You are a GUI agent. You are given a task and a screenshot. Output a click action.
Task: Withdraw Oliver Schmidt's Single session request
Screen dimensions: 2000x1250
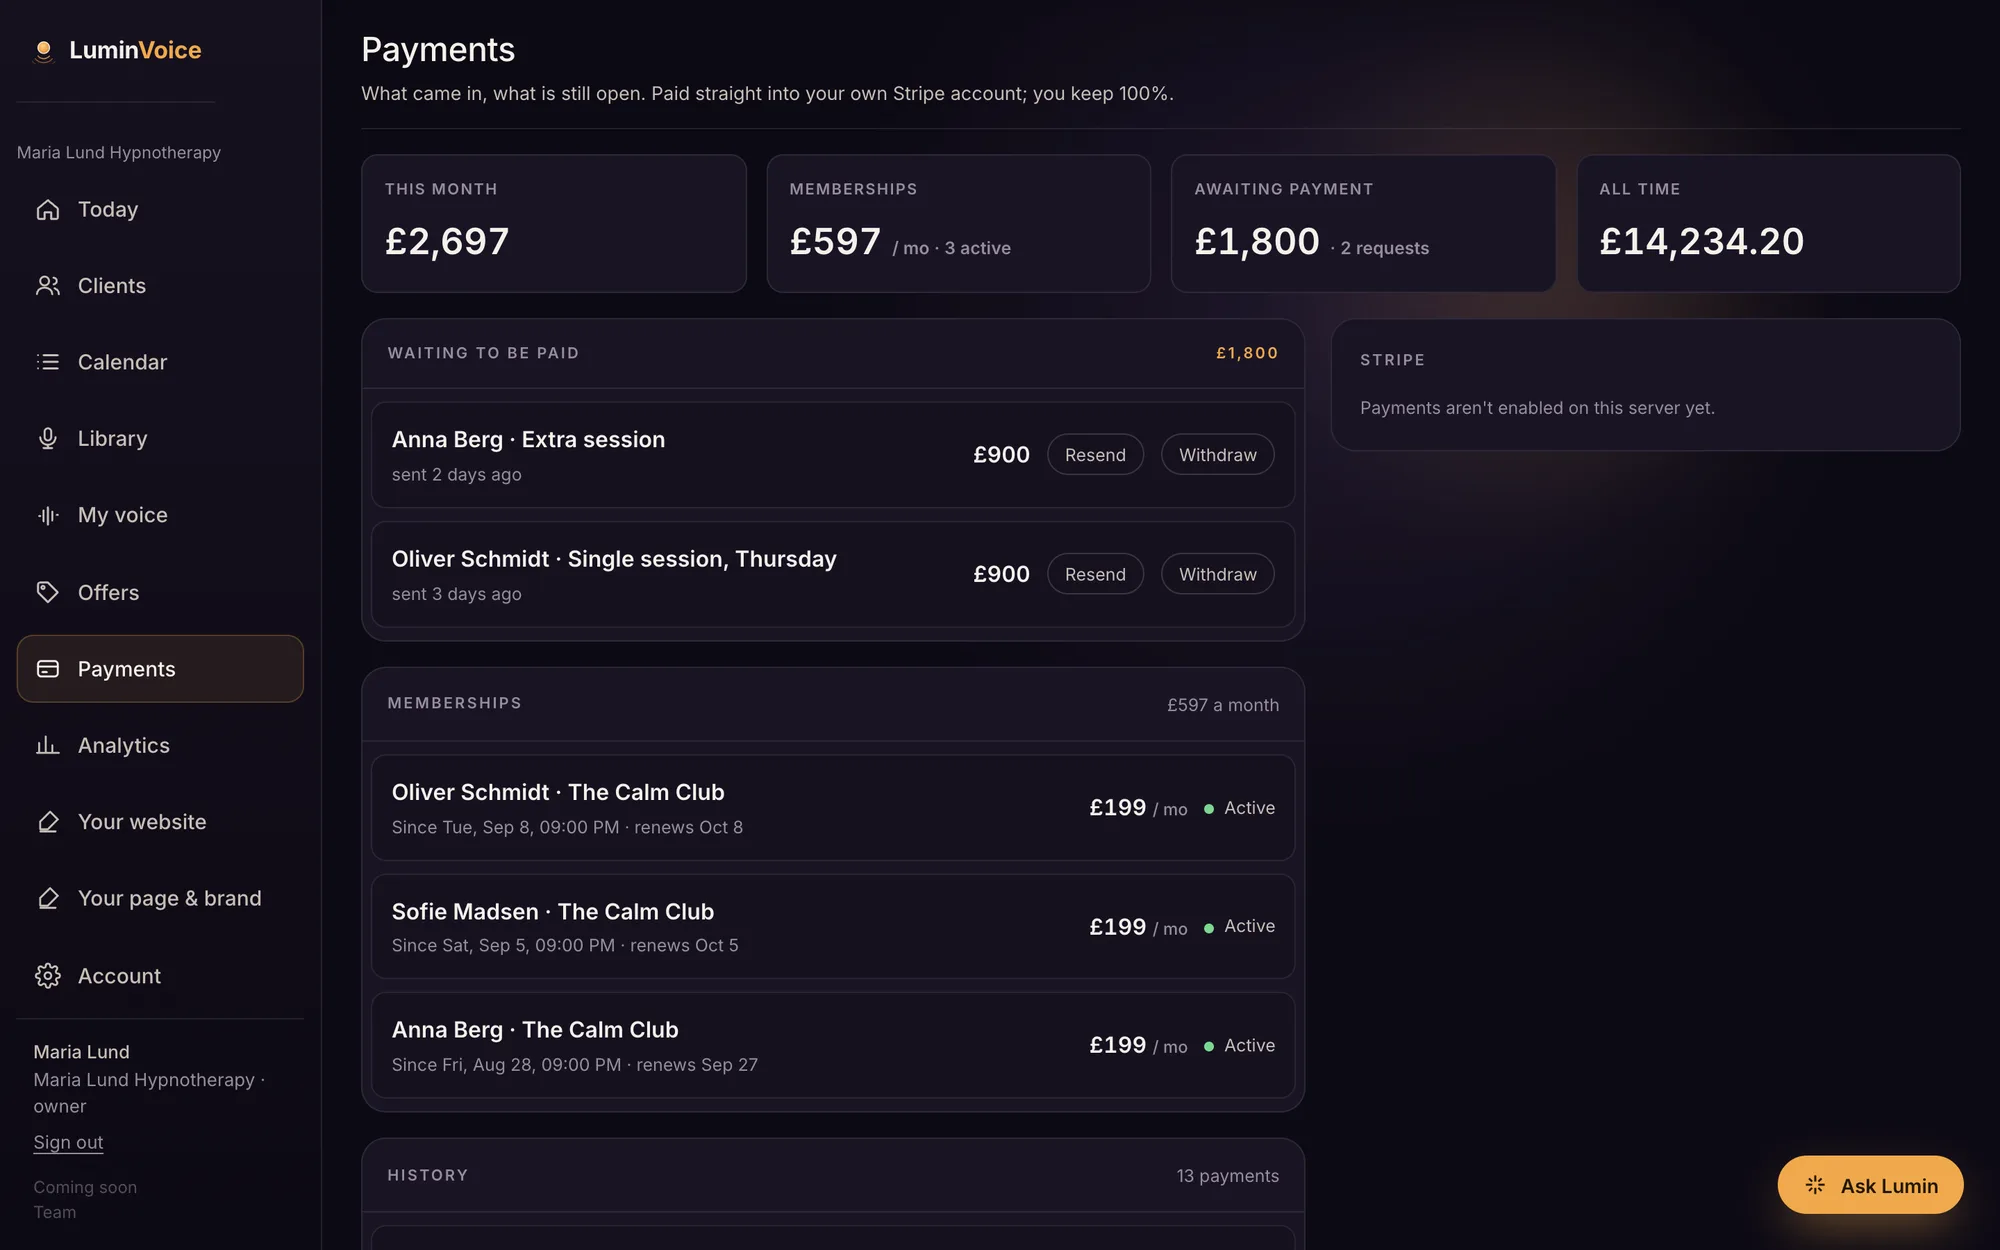[x=1217, y=574]
